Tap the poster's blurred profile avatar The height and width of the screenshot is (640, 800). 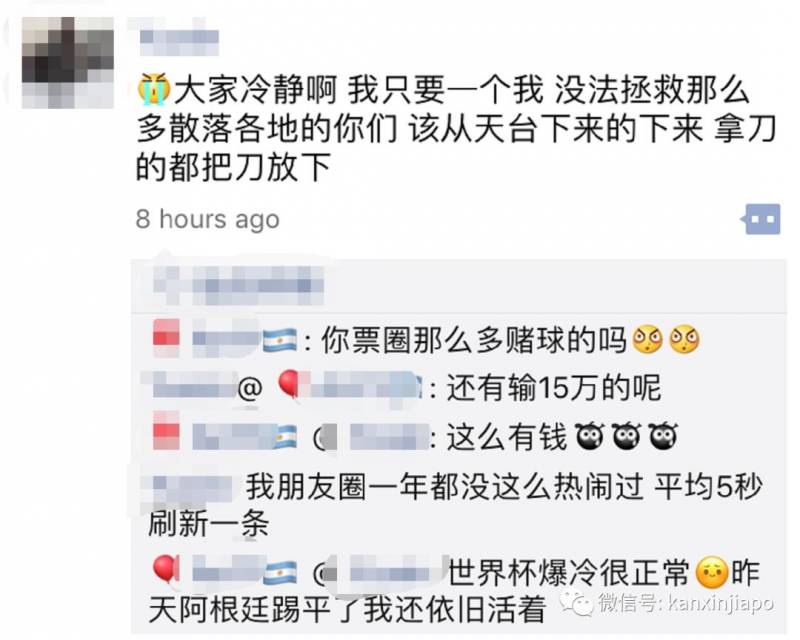click(x=68, y=62)
